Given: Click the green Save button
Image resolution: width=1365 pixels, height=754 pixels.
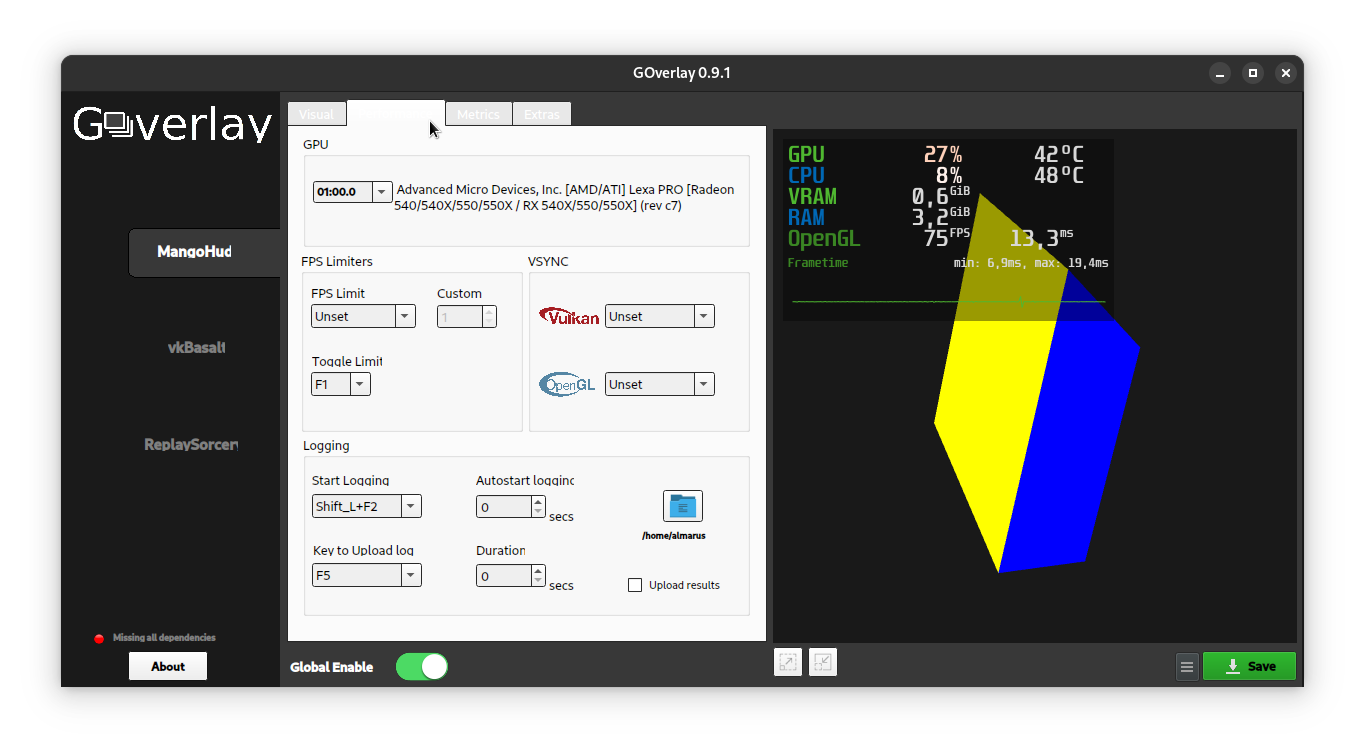Looking at the screenshot, I should point(1249,666).
